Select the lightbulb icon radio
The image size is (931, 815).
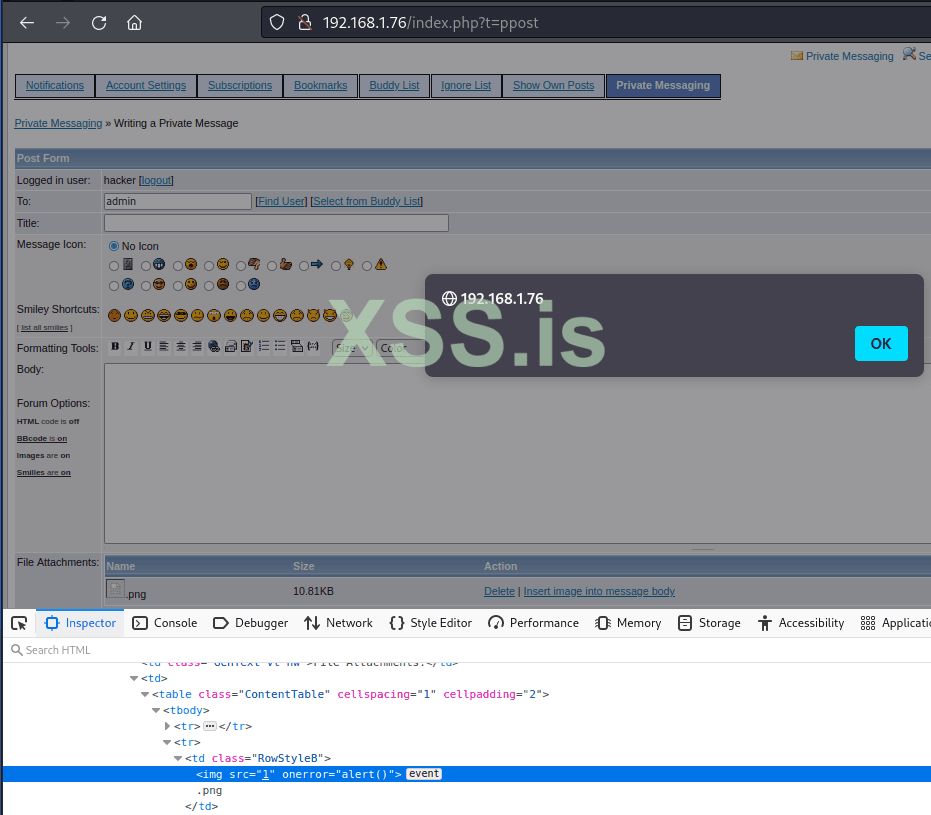click(335, 266)
